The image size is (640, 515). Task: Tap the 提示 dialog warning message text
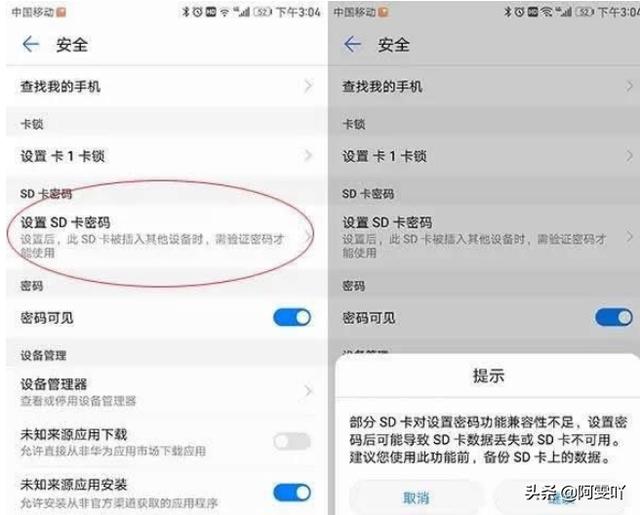tap(488, 440)
